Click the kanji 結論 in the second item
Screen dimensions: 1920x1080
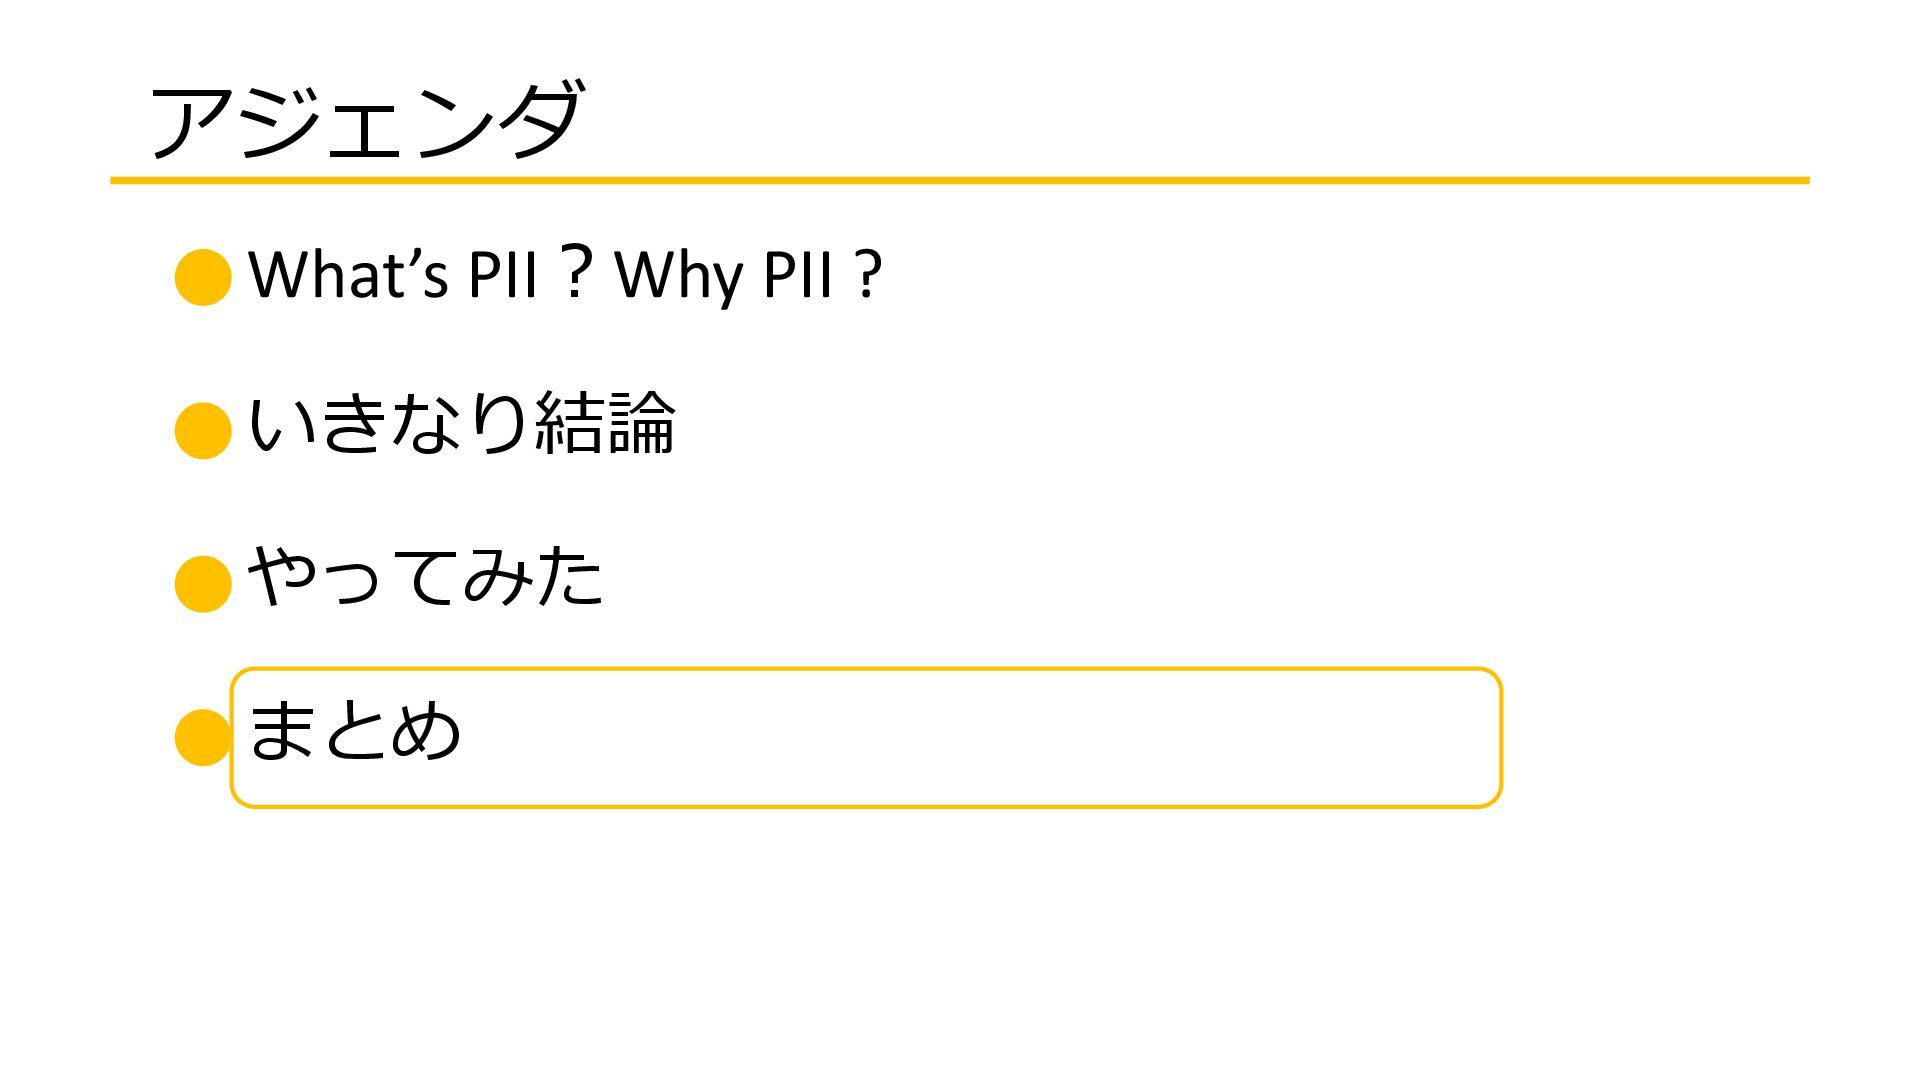(x=605, y=424)
